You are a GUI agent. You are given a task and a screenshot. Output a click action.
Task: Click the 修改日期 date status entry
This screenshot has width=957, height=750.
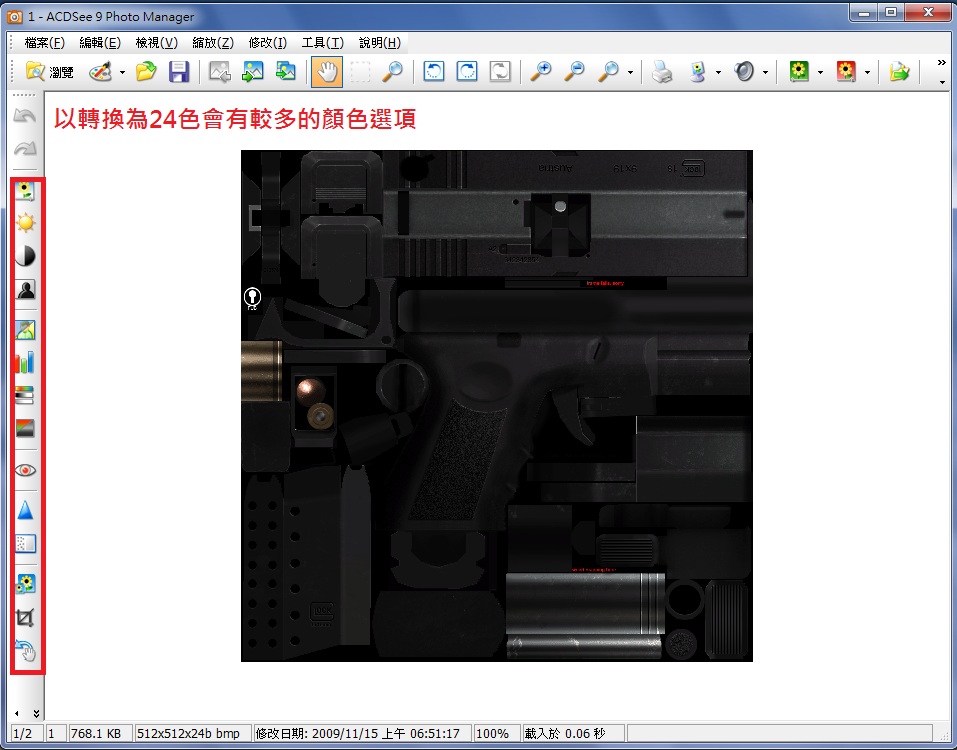point(362,734)
